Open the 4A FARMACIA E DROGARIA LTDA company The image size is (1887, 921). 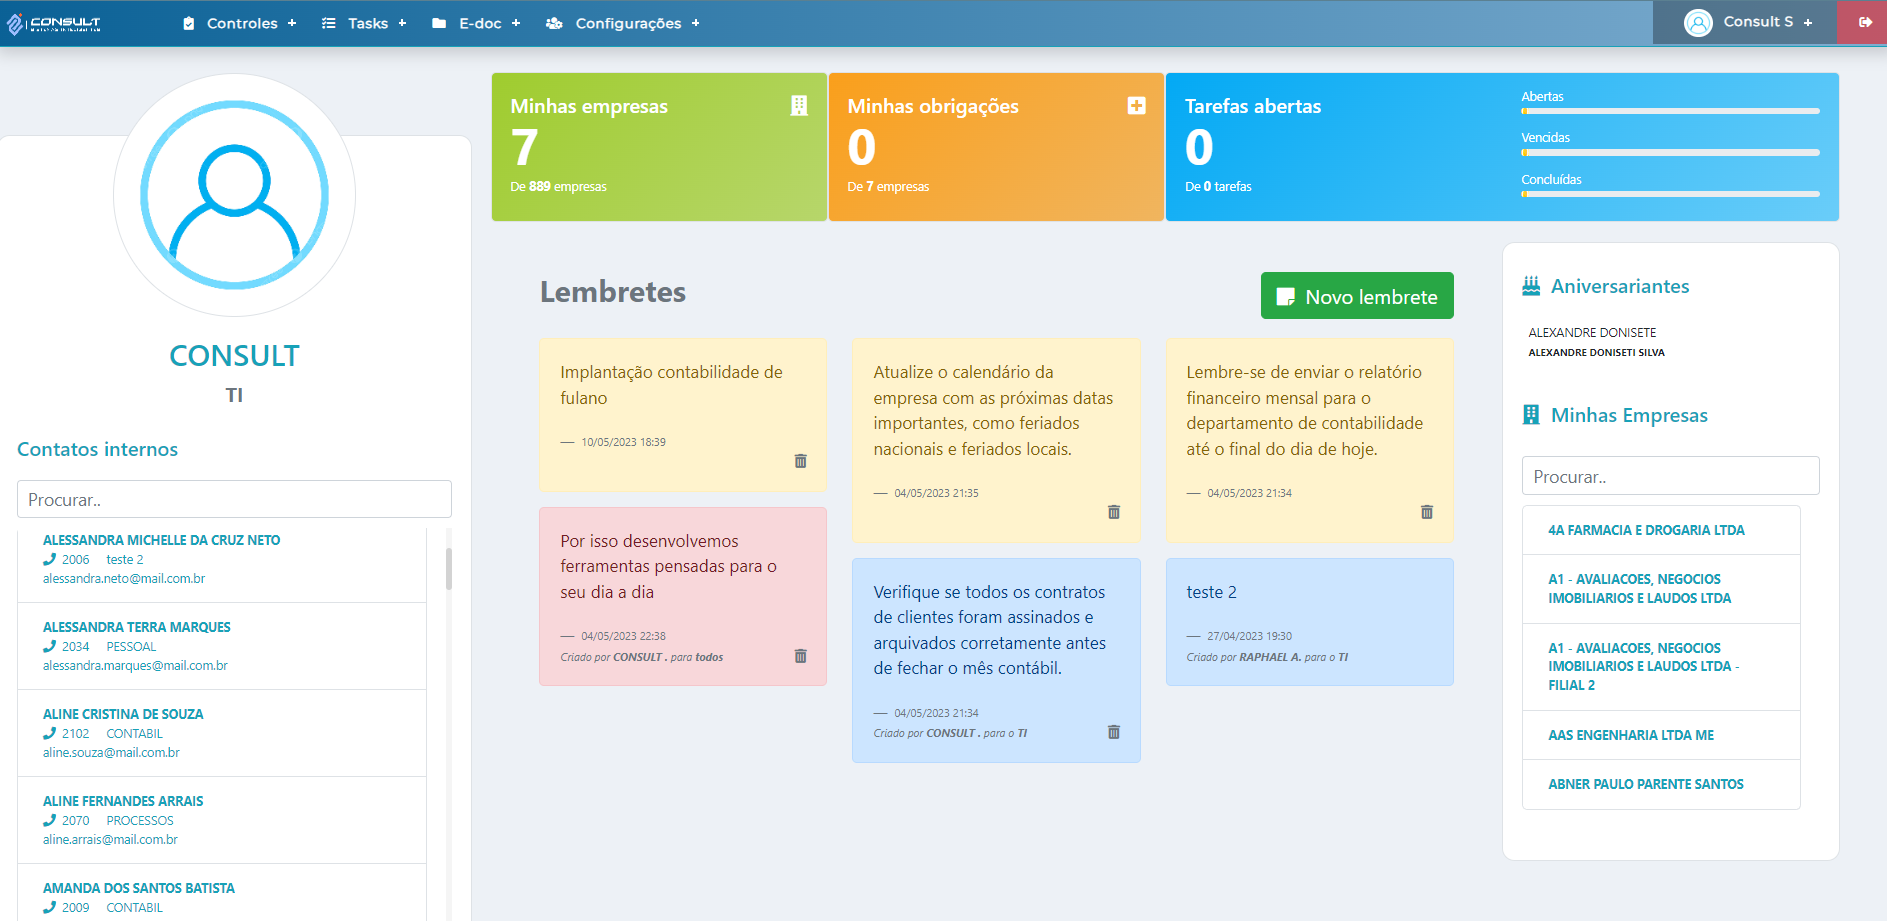click(1646, 530)
